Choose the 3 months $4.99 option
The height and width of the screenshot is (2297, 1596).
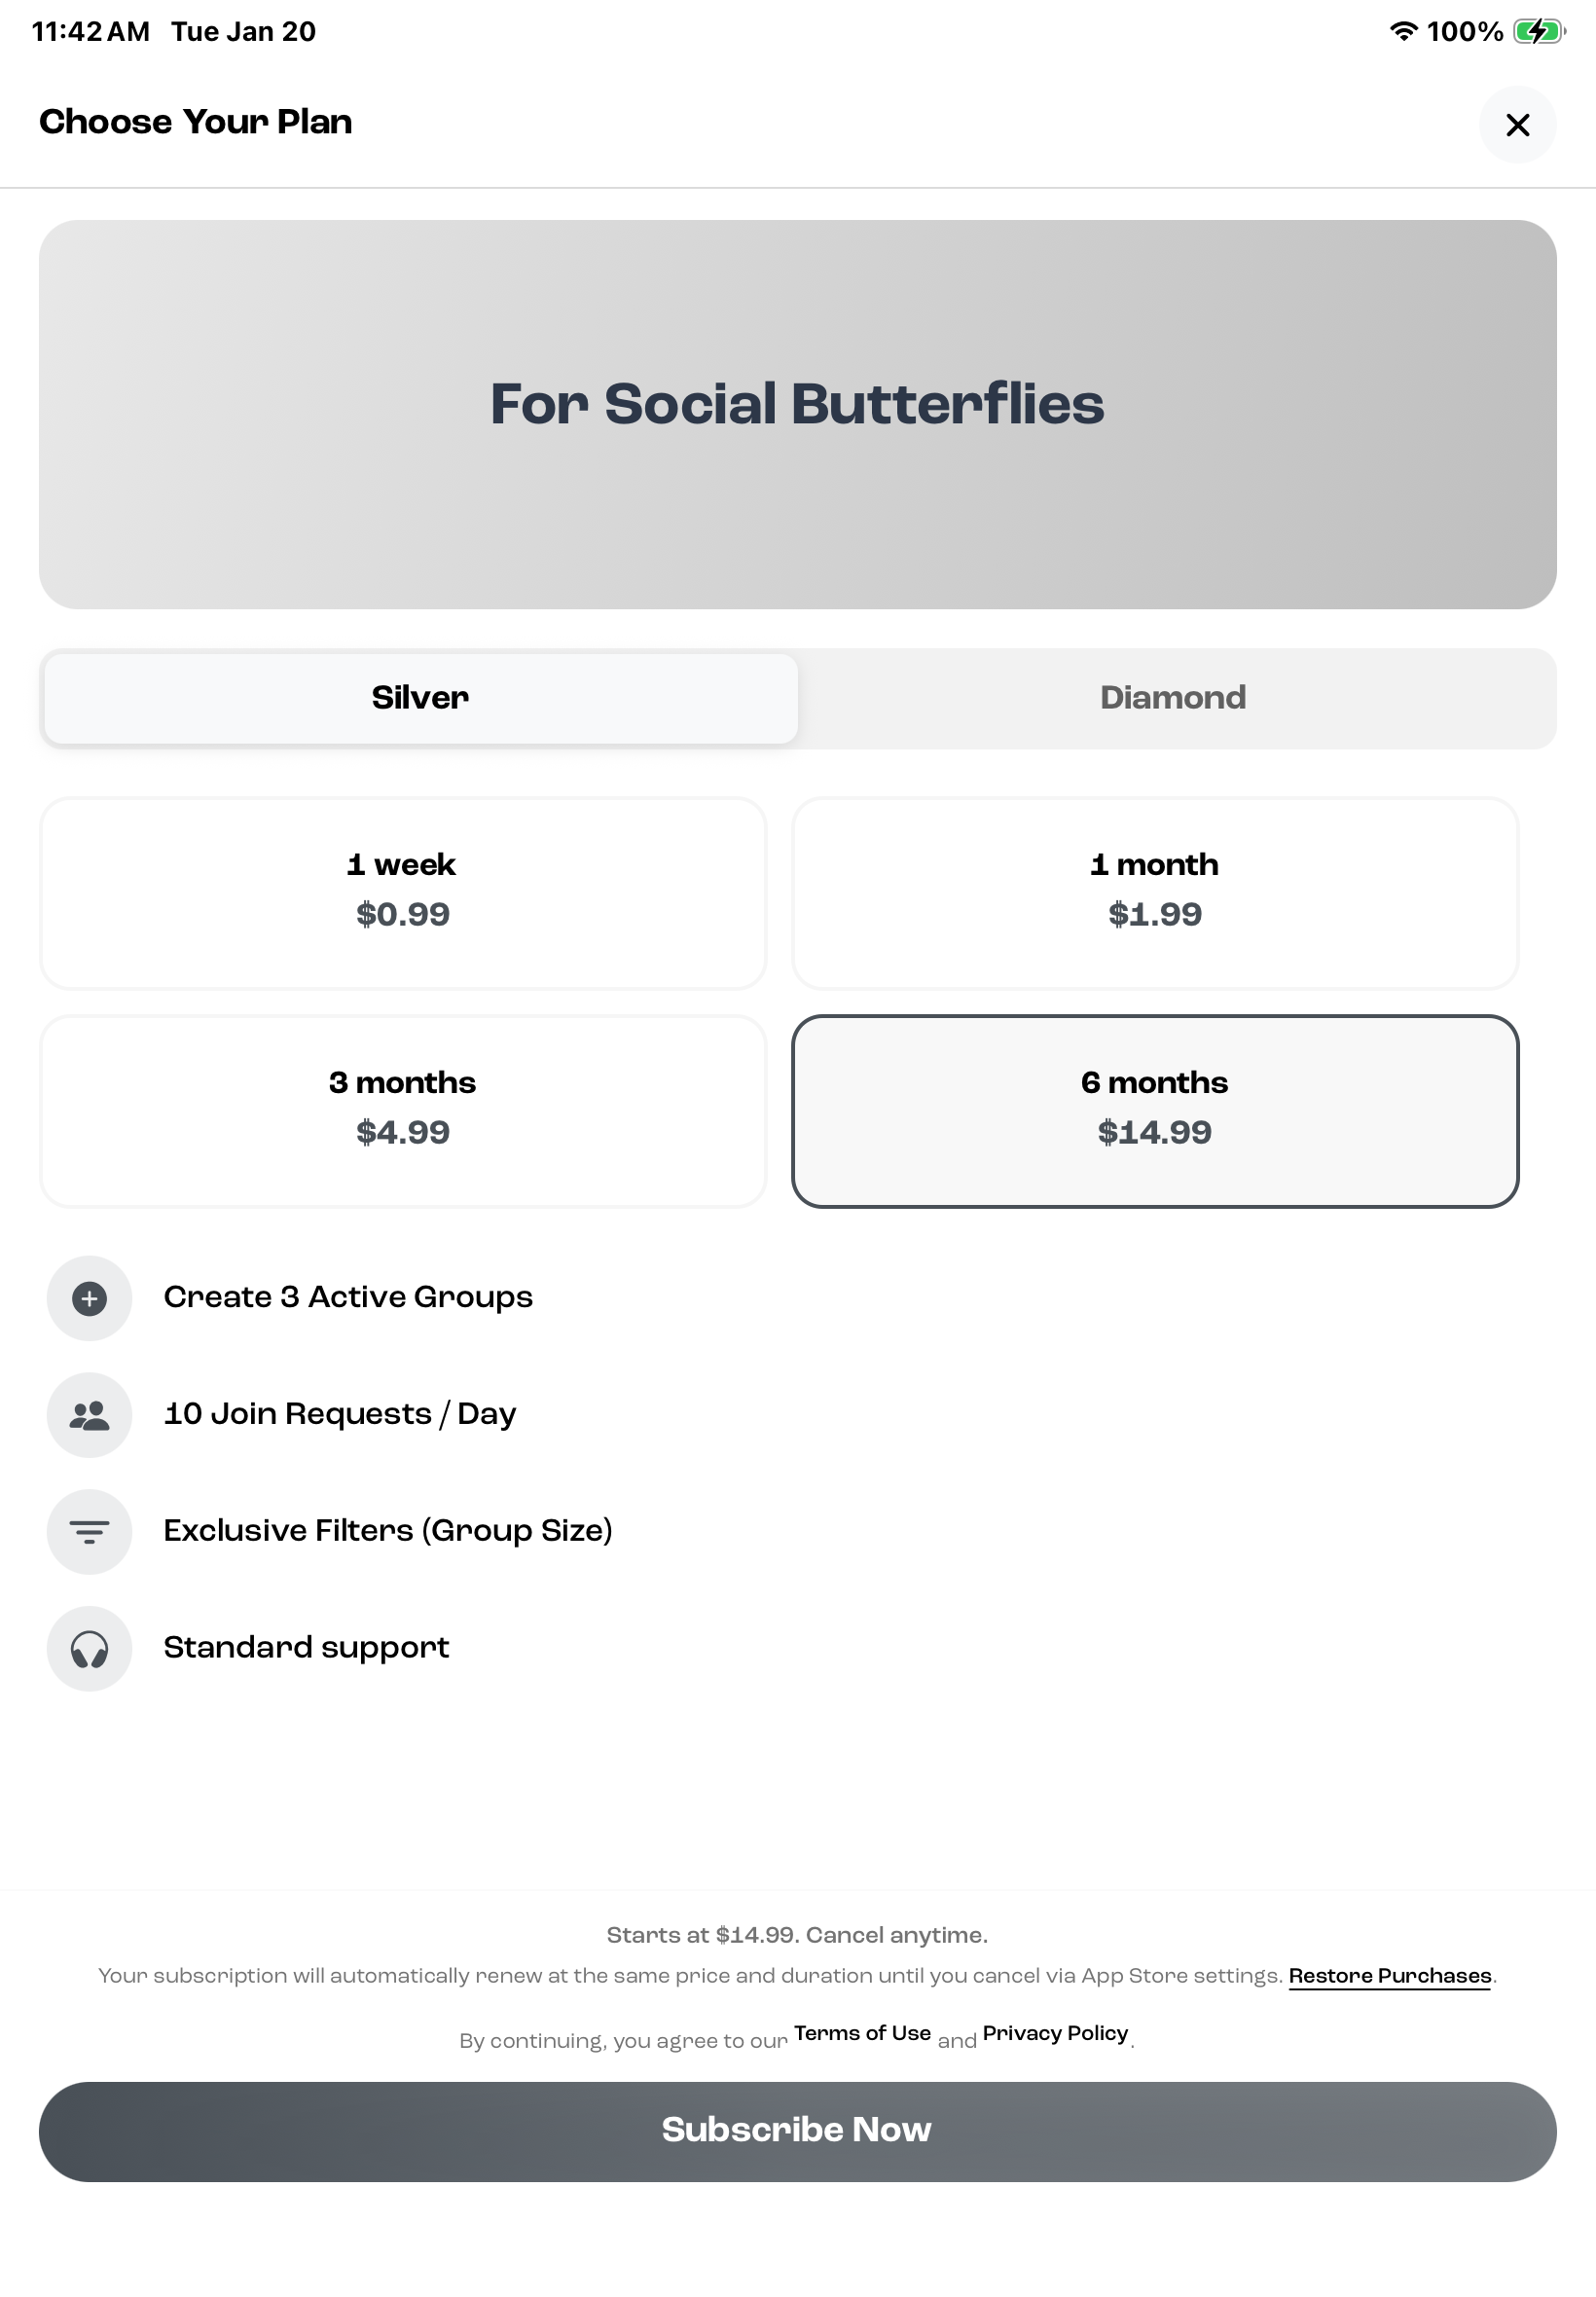pyautogui.click(x=403, y=1111)
